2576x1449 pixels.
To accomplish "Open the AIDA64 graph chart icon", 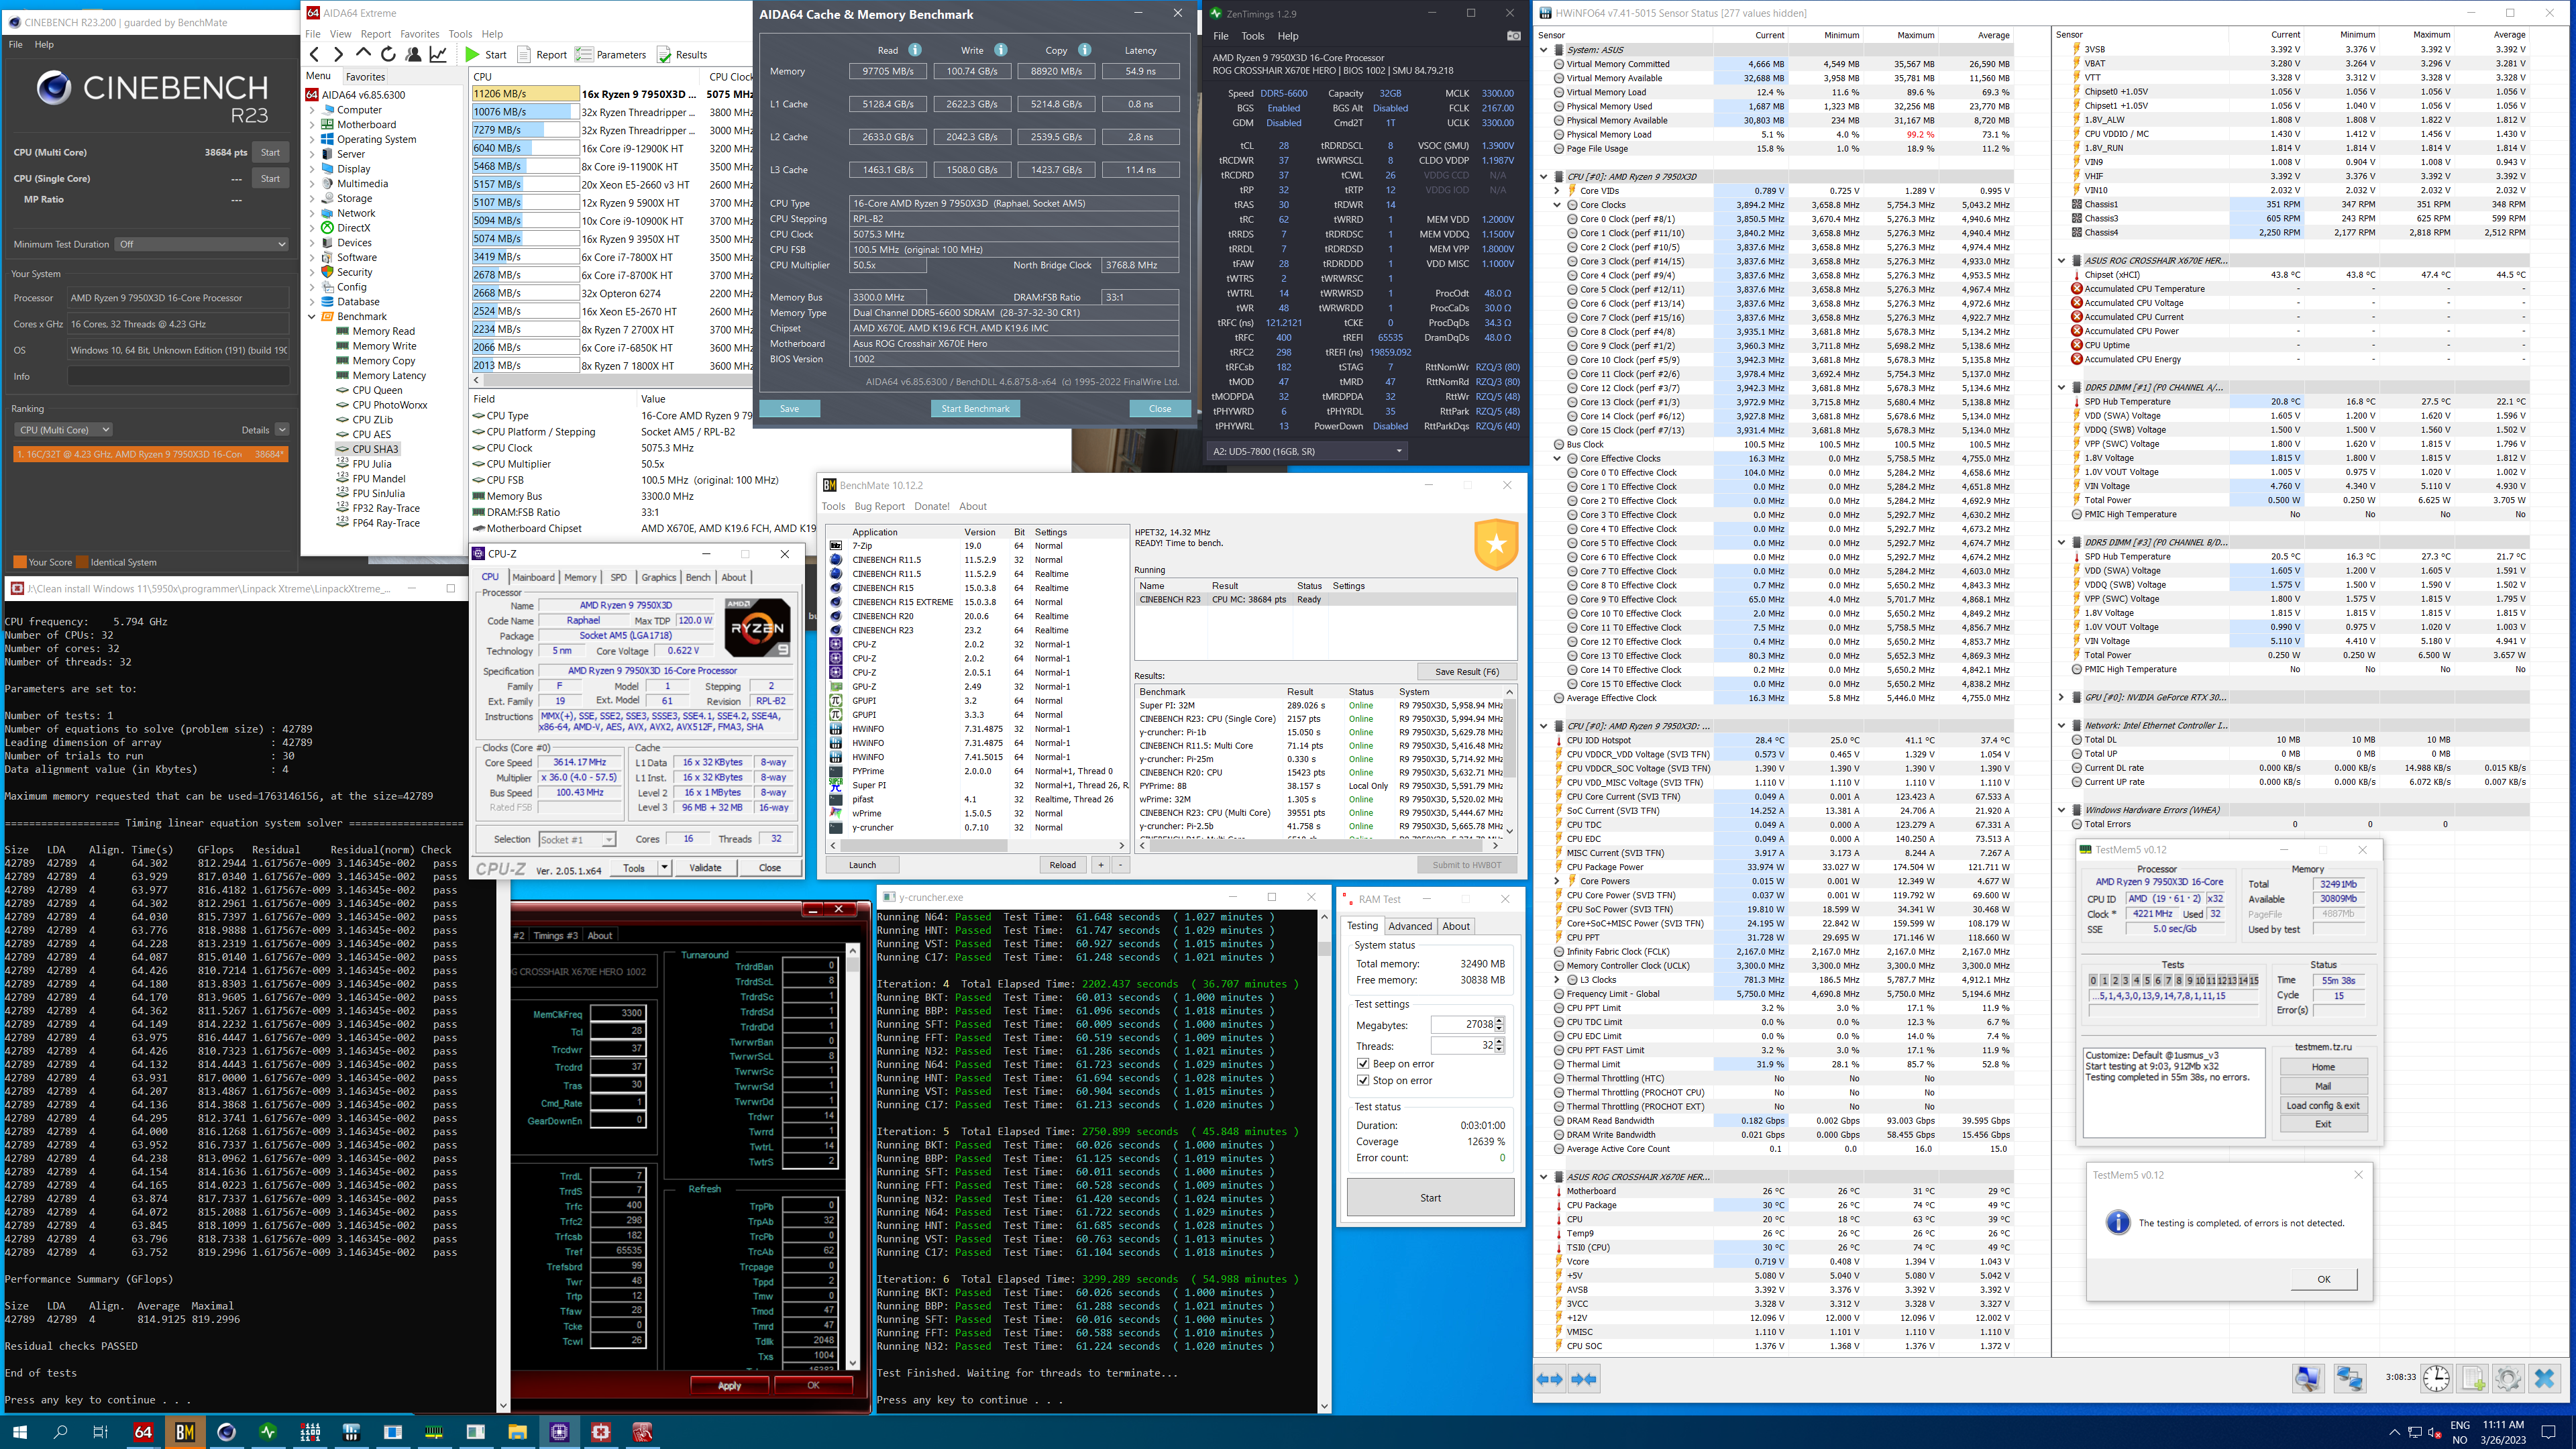I will [438, 55].
